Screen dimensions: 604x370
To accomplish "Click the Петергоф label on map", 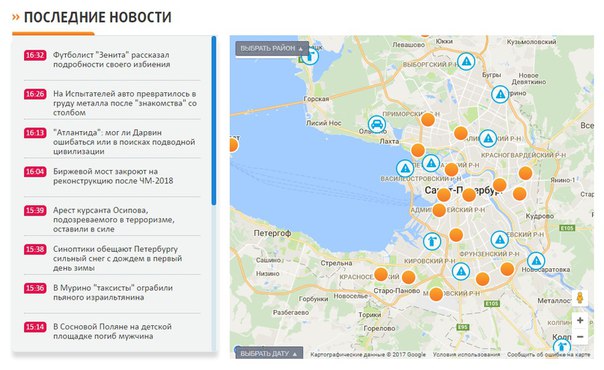I will click(x=272, y=233).
